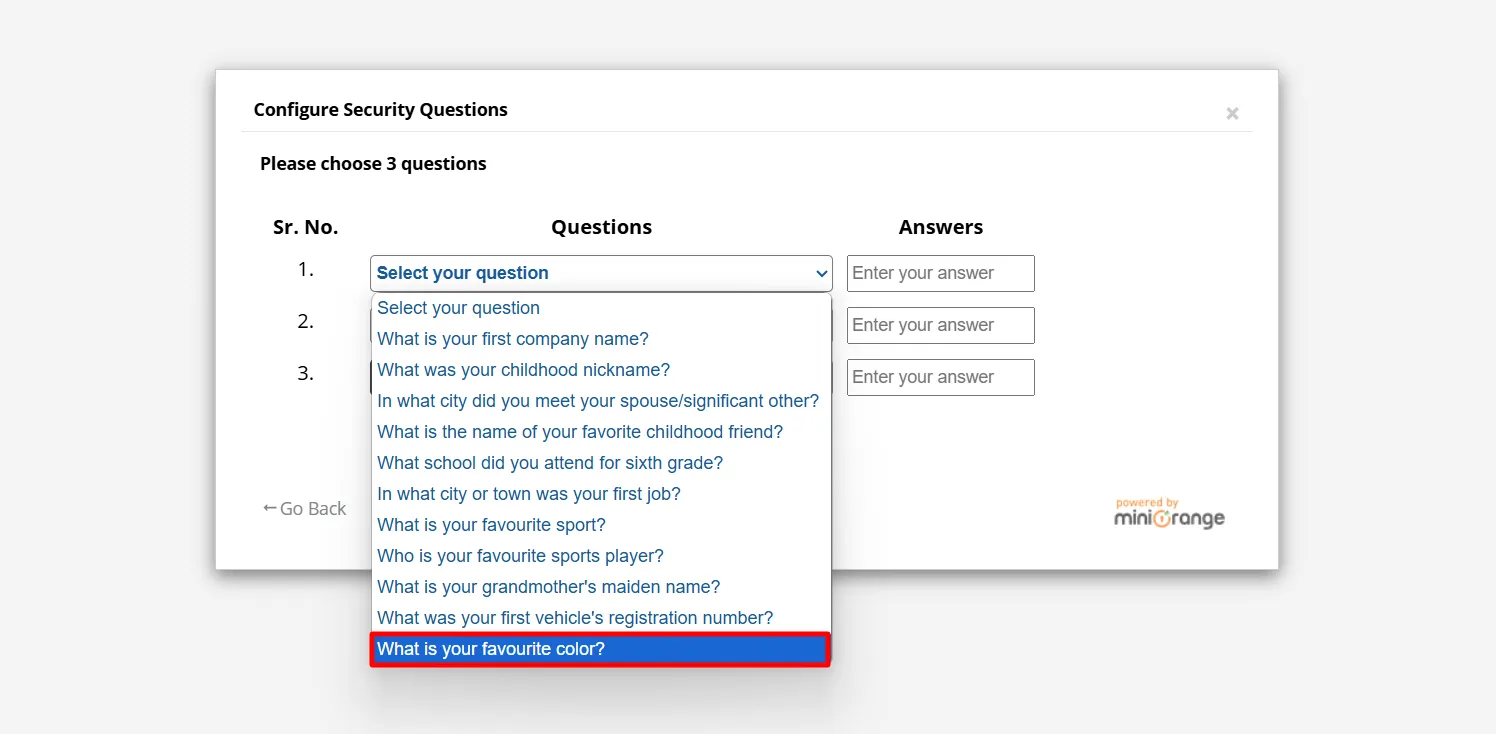Pick the spouse/significant other city question
1496x734 pixels.
pyautogui.click(x=601, y=401)
